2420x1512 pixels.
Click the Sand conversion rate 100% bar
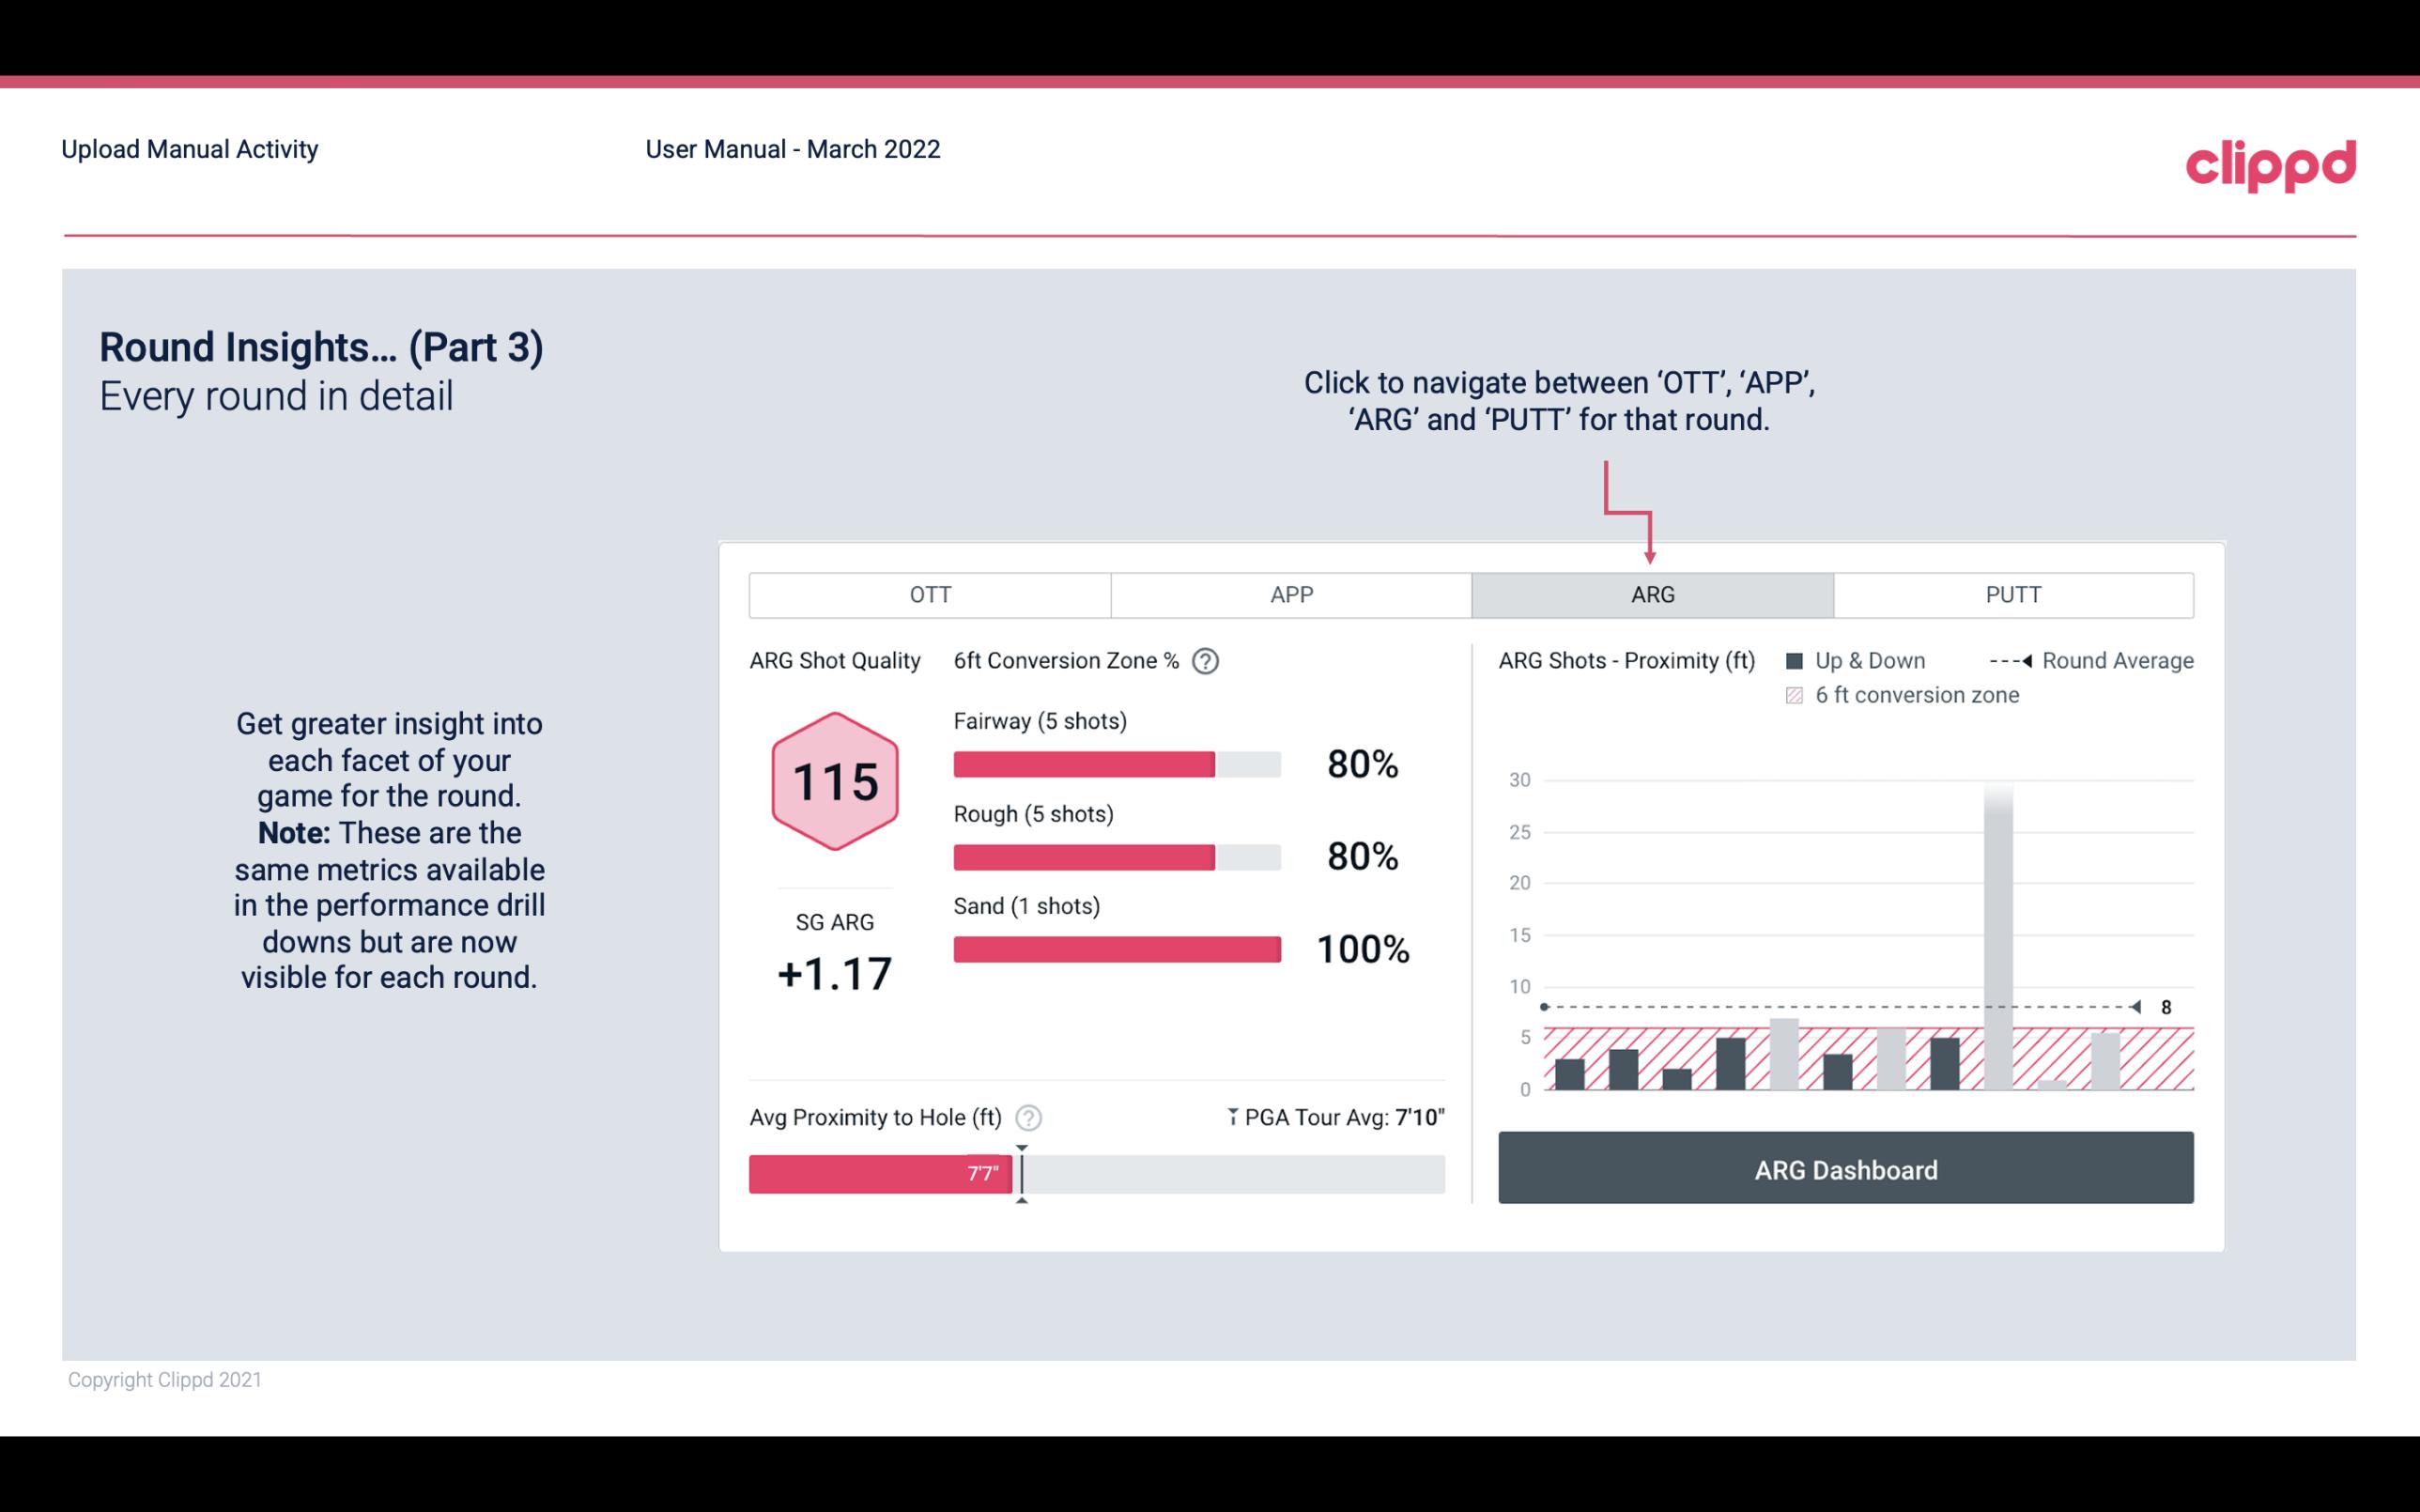click(x=1115, y=948)
